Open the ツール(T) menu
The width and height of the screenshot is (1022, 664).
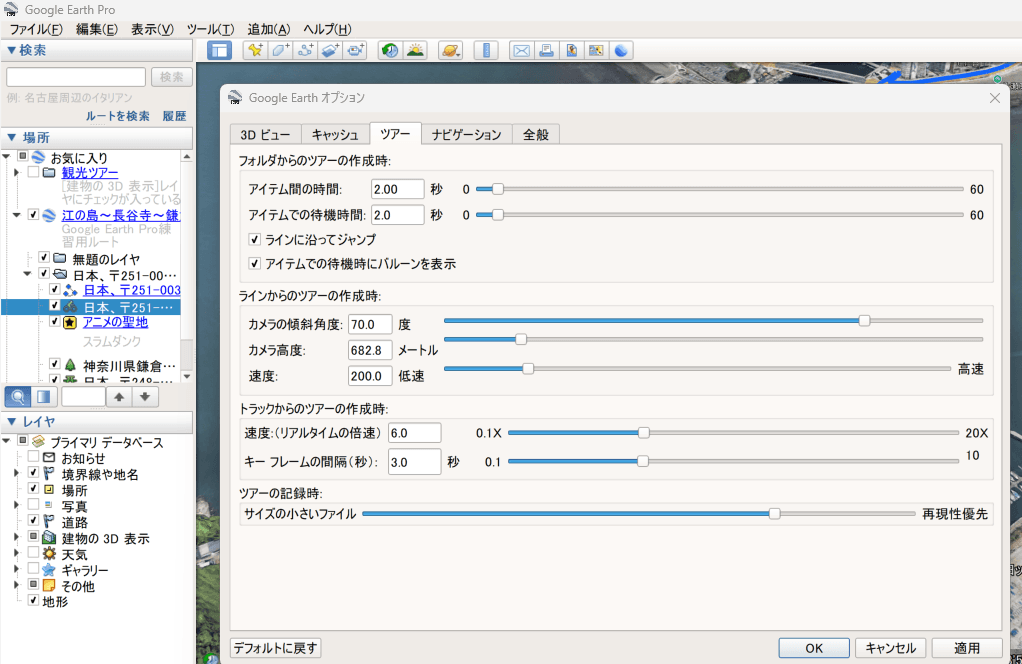[210, 29]
